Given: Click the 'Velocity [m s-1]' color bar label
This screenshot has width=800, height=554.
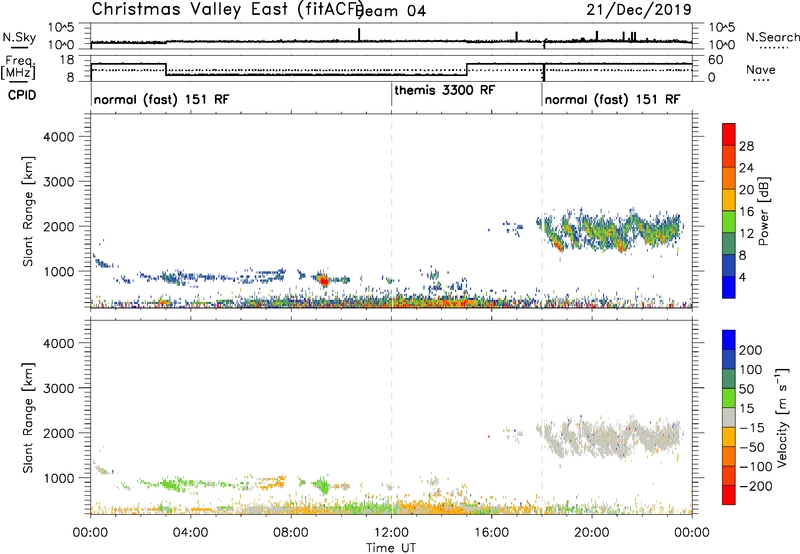Looking at the screenshot, I should 781,417.
